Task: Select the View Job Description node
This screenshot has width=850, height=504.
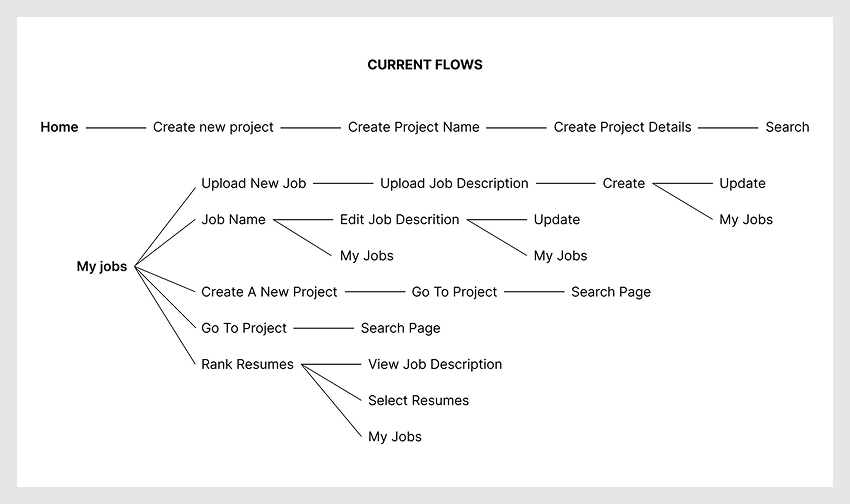Action: tap(435, 364)
